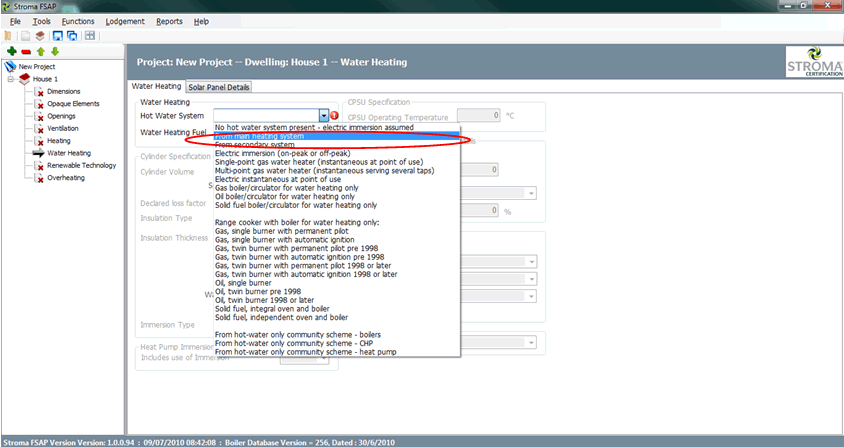This screenshot has width=844, height=447.
Task: Open the File menu
Action: (x=15, y=22)
